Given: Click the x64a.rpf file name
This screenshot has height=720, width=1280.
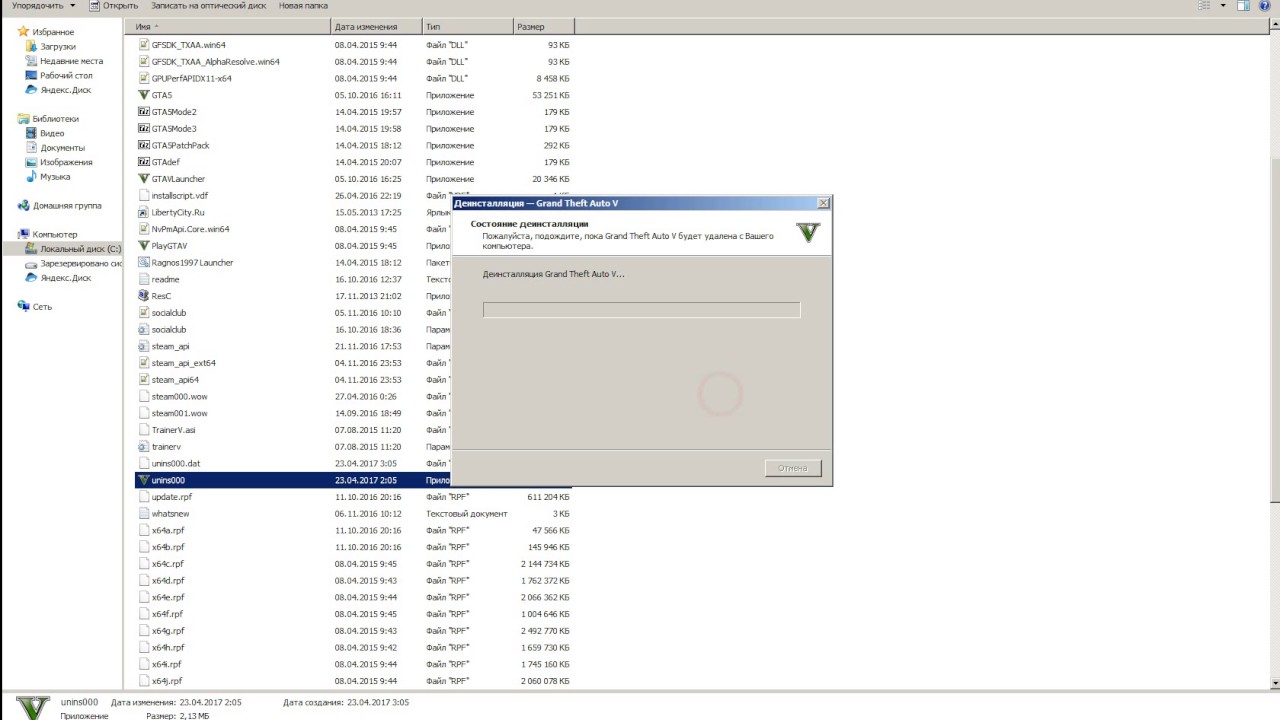Looking at the screenshot, I should point(168,530).
